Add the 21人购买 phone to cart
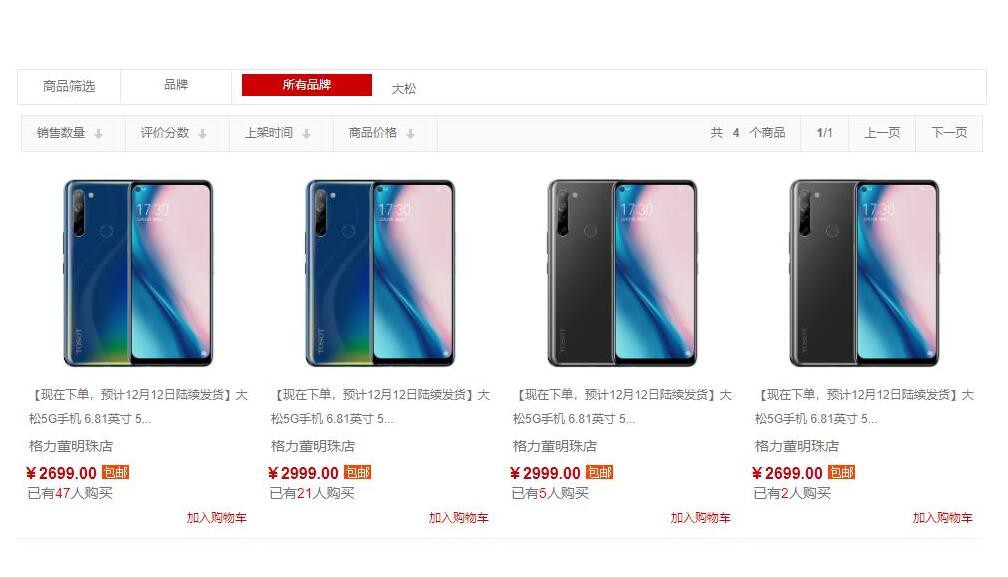 coord(458,517)
